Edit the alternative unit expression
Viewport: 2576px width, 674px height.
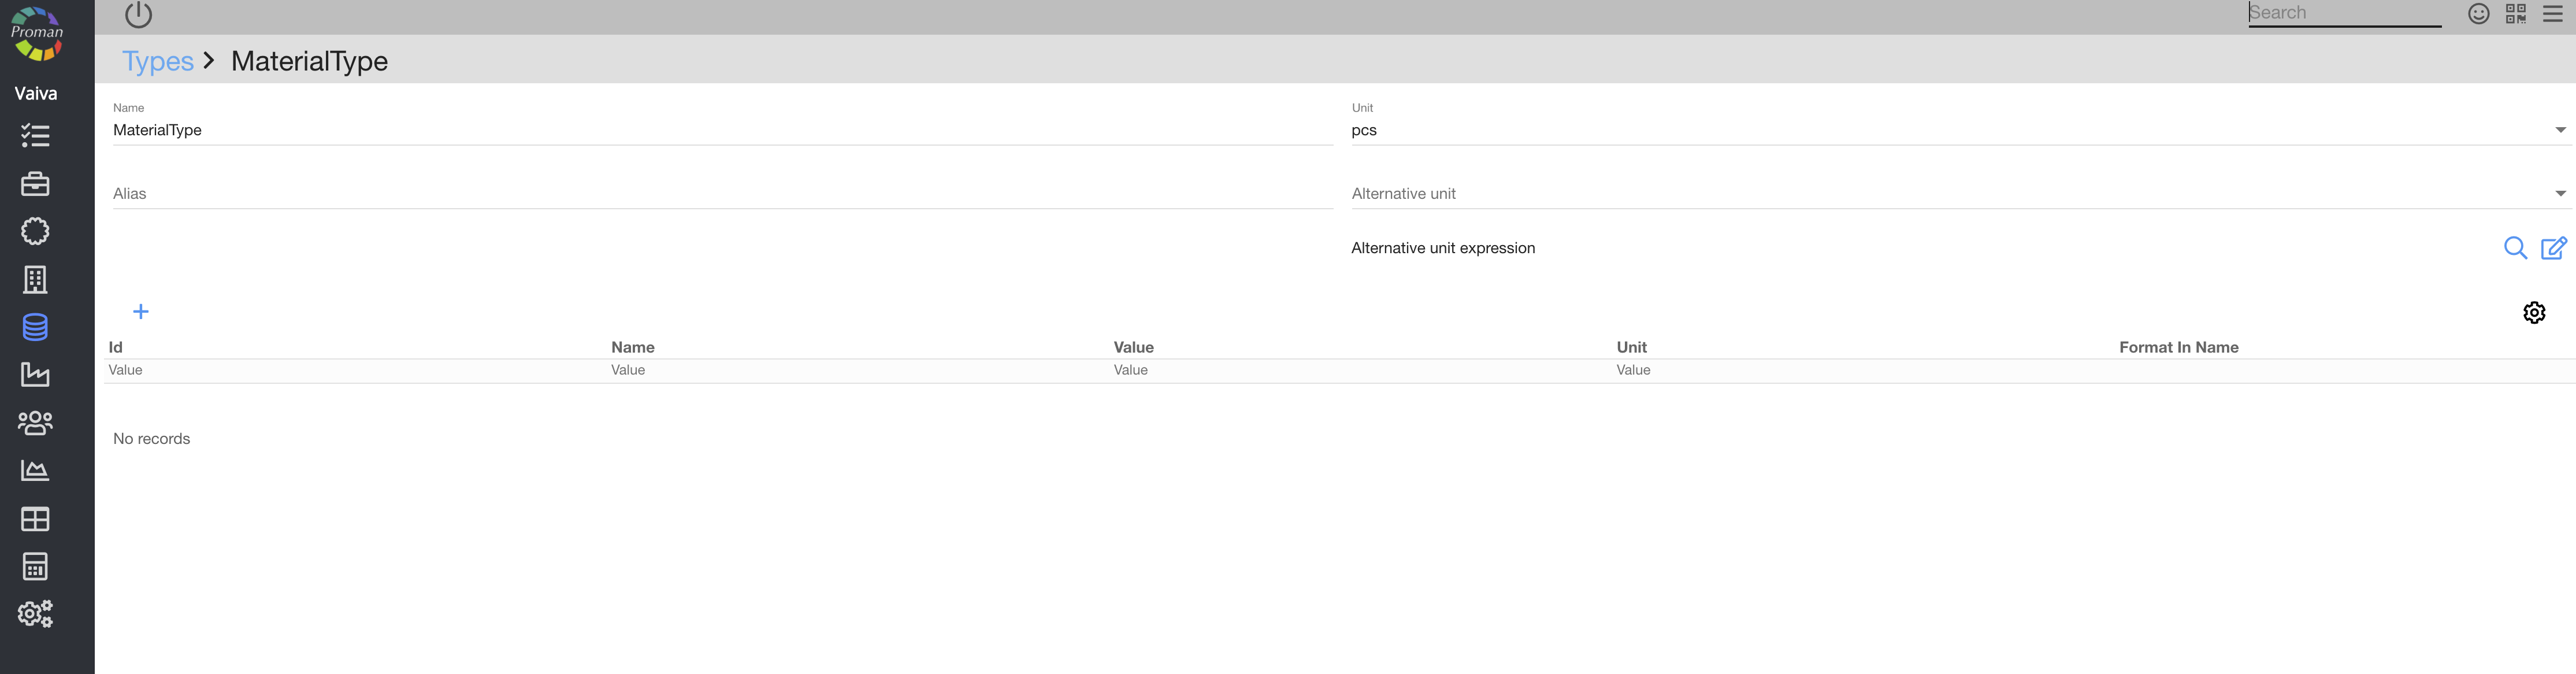(x=2553, y=248)
